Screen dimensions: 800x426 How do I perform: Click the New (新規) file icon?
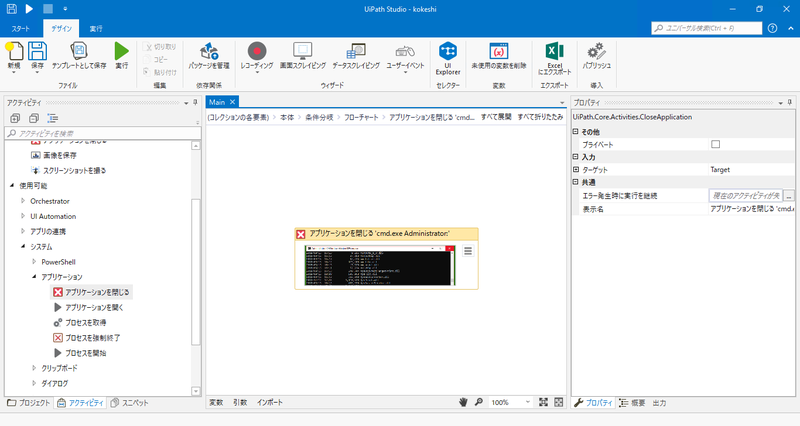pos(14,52)
